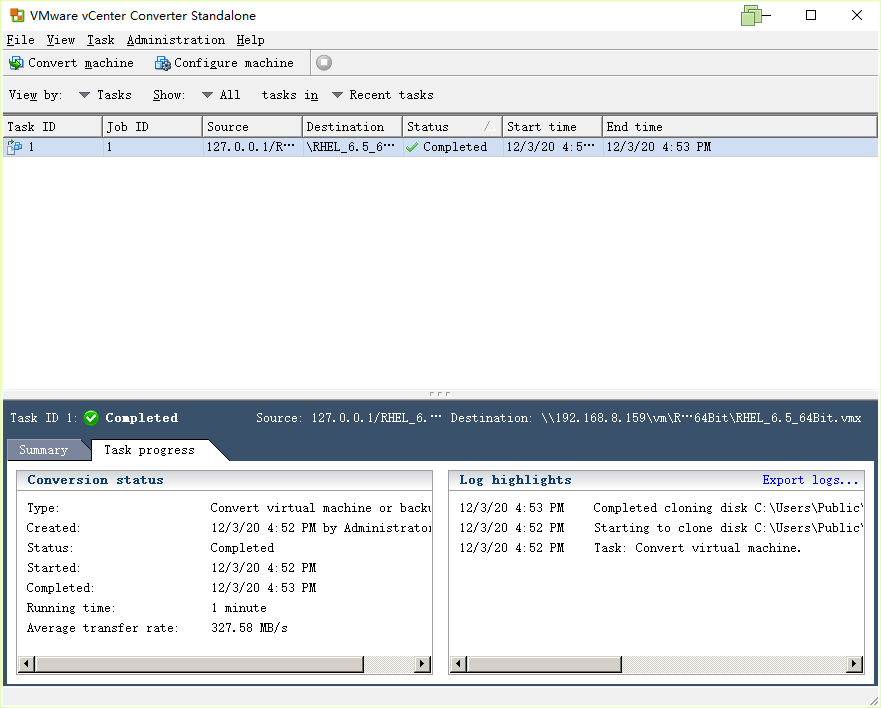Click destination cell '\RHEL_6.5_6…' in task row
881x708 pixels.
(351, 147)
